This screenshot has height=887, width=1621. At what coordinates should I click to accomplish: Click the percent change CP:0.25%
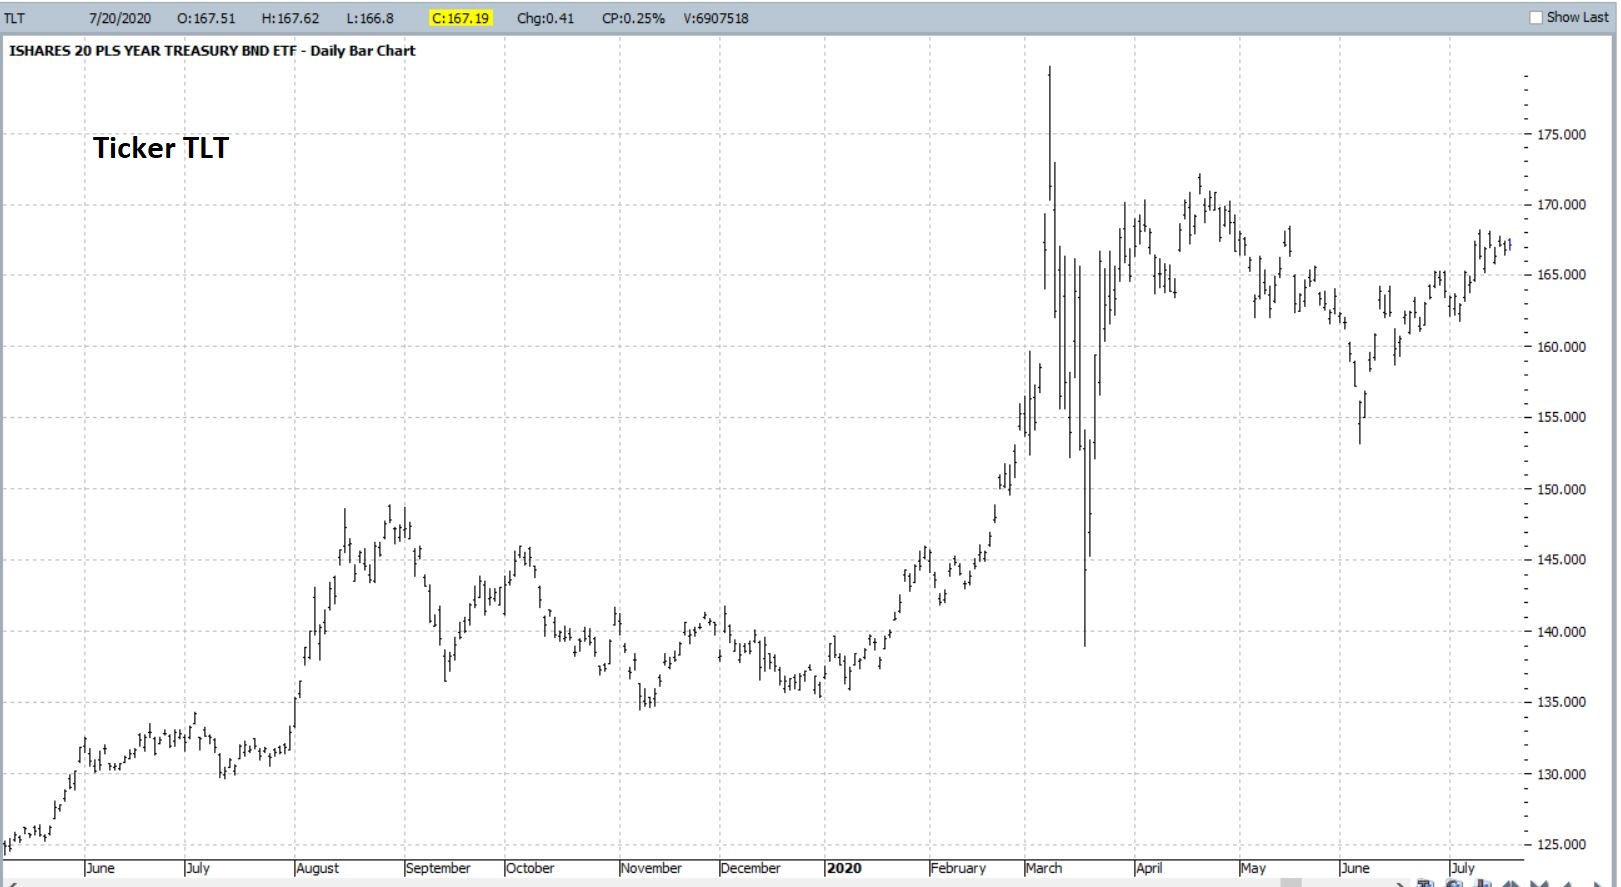(x=633, y=18)
